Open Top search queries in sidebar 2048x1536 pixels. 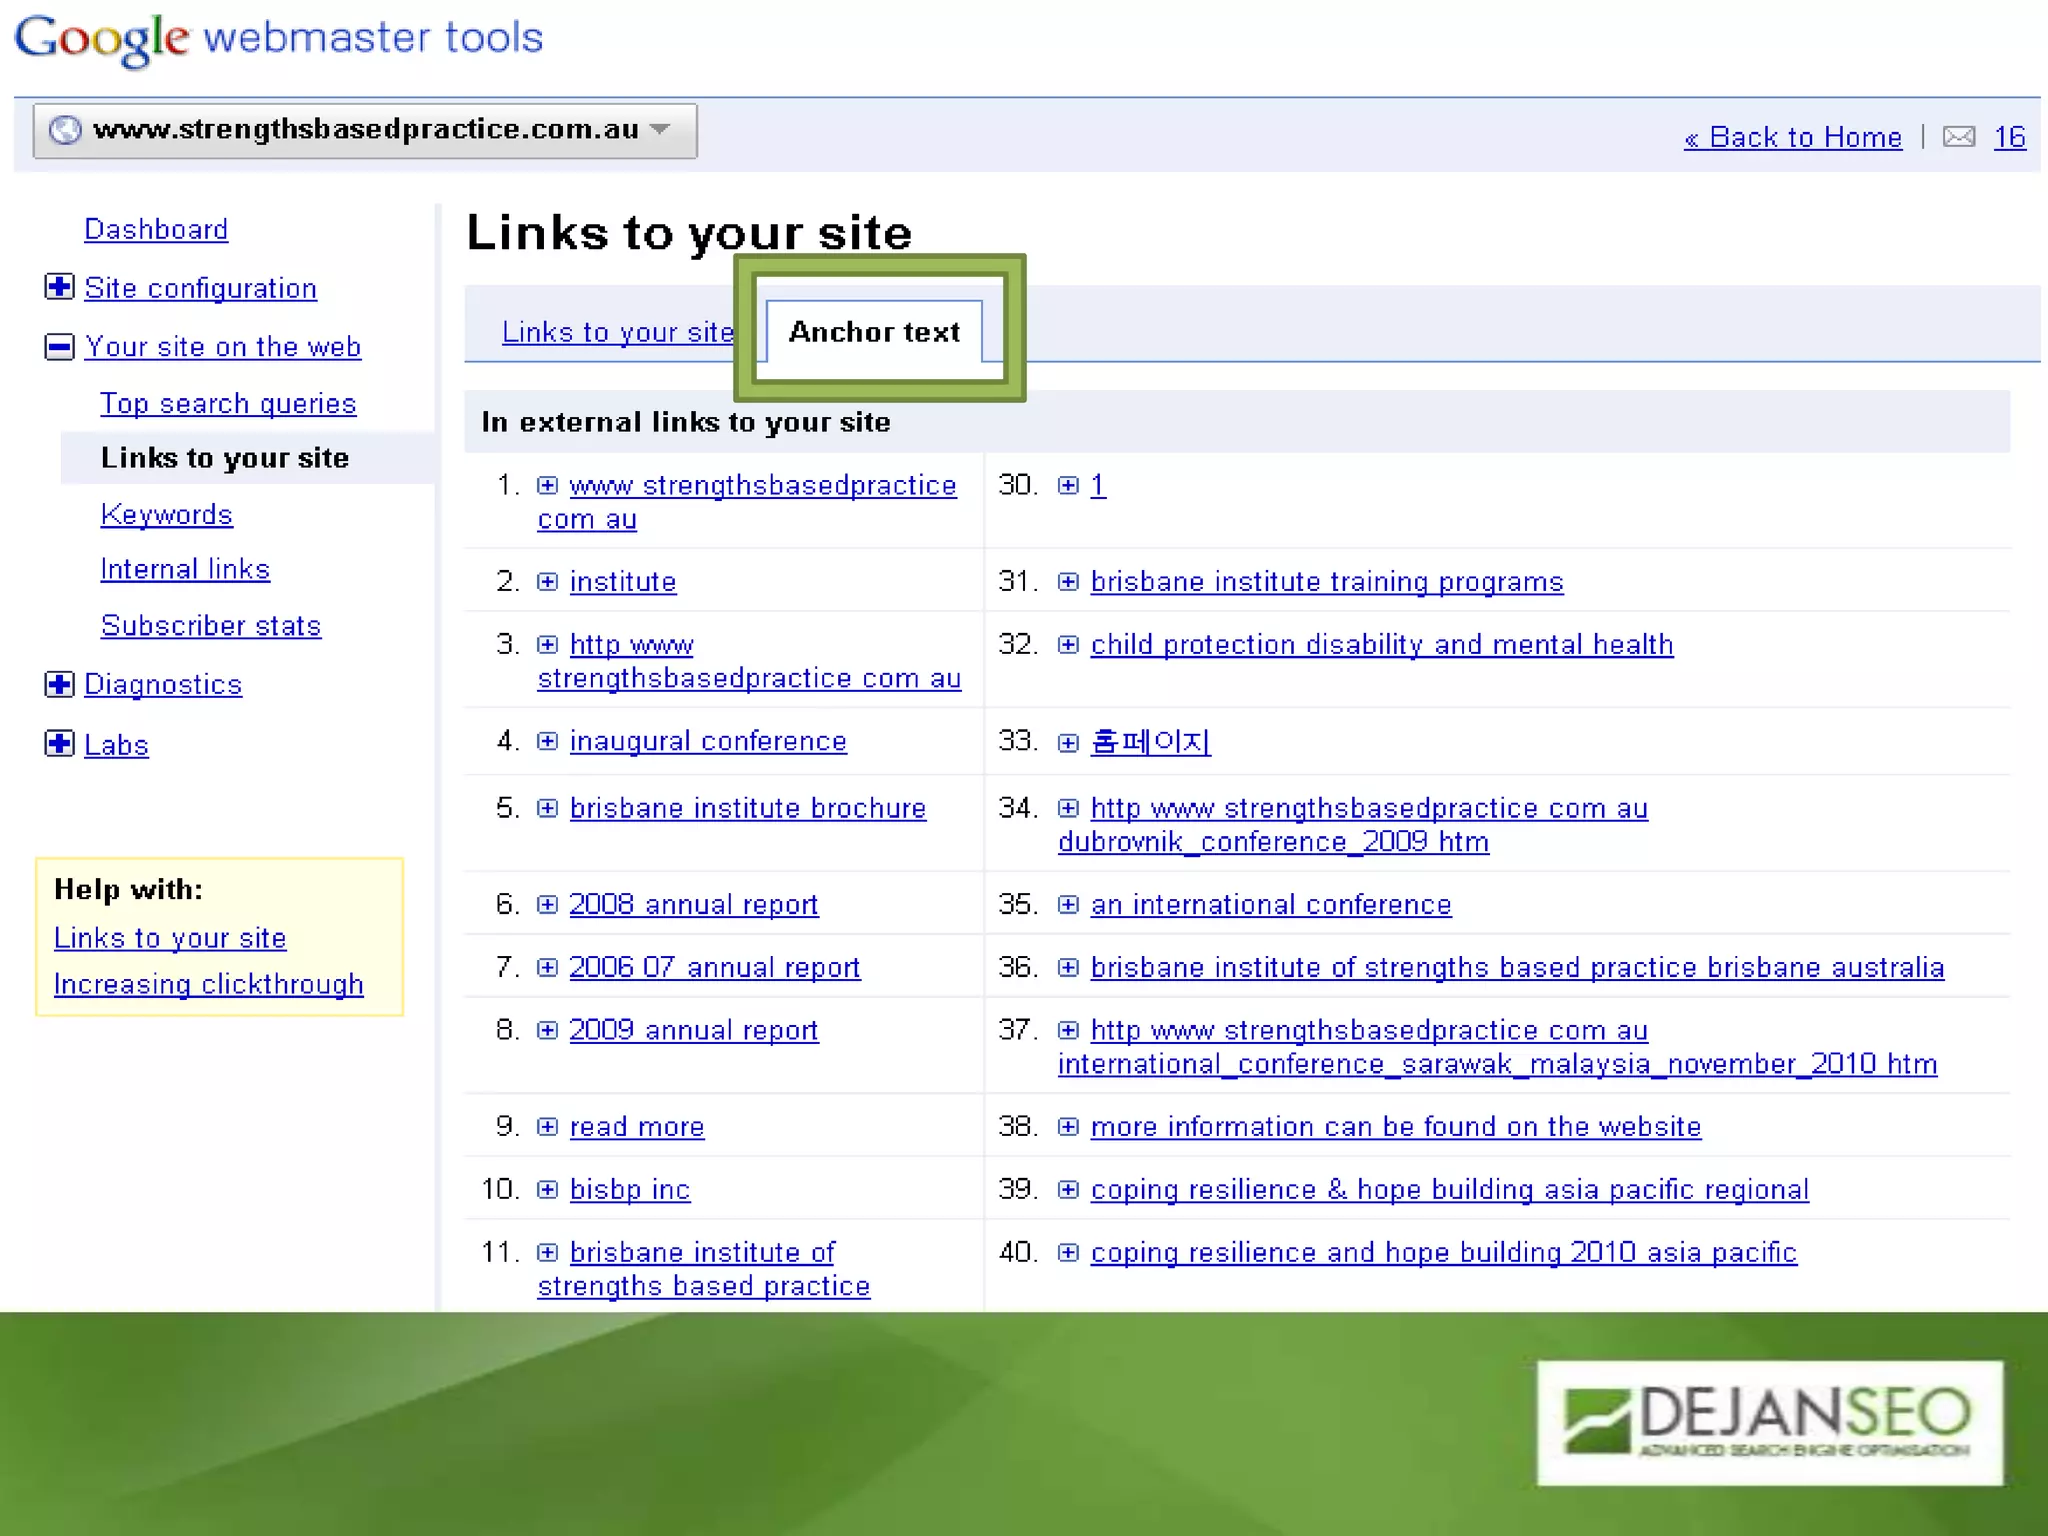click(x=228, y=404)
